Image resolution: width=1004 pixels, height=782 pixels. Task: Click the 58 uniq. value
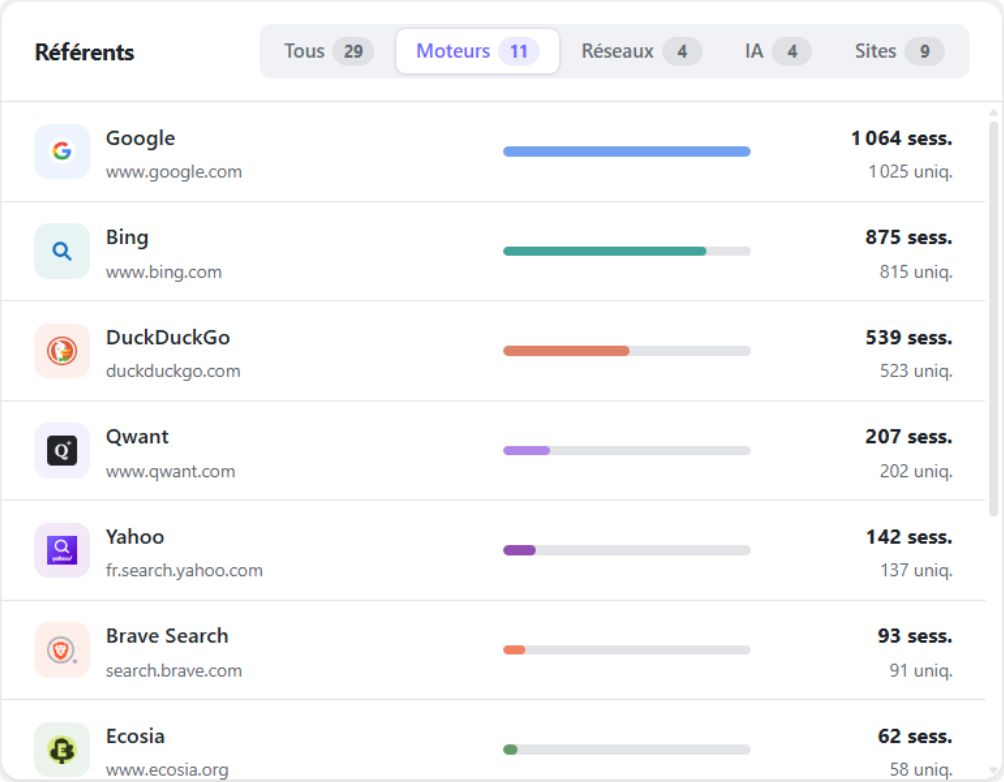921,769
